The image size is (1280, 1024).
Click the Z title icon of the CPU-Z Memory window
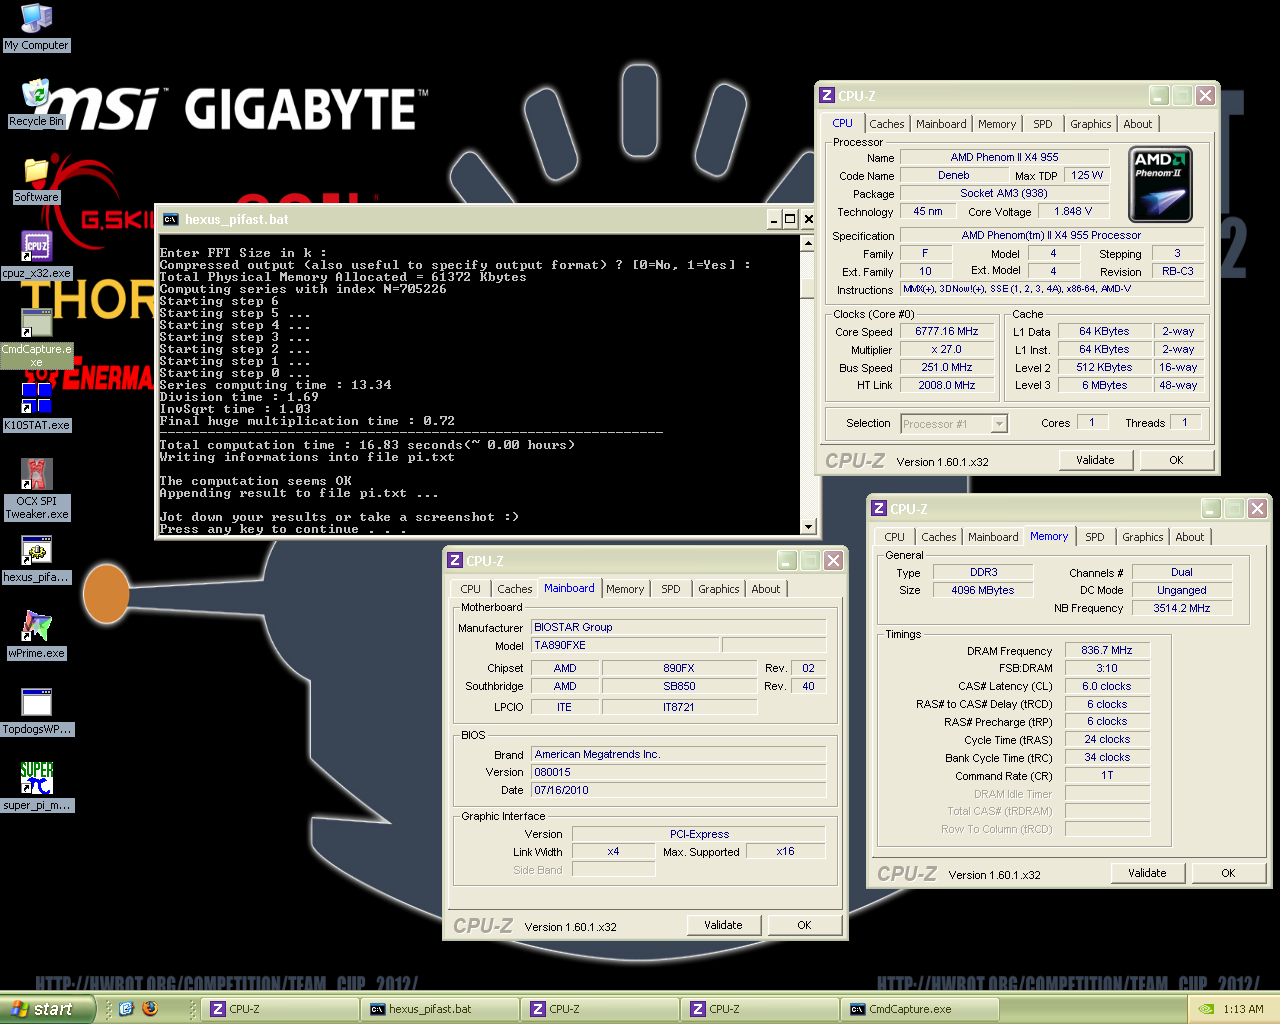(878, 509)
